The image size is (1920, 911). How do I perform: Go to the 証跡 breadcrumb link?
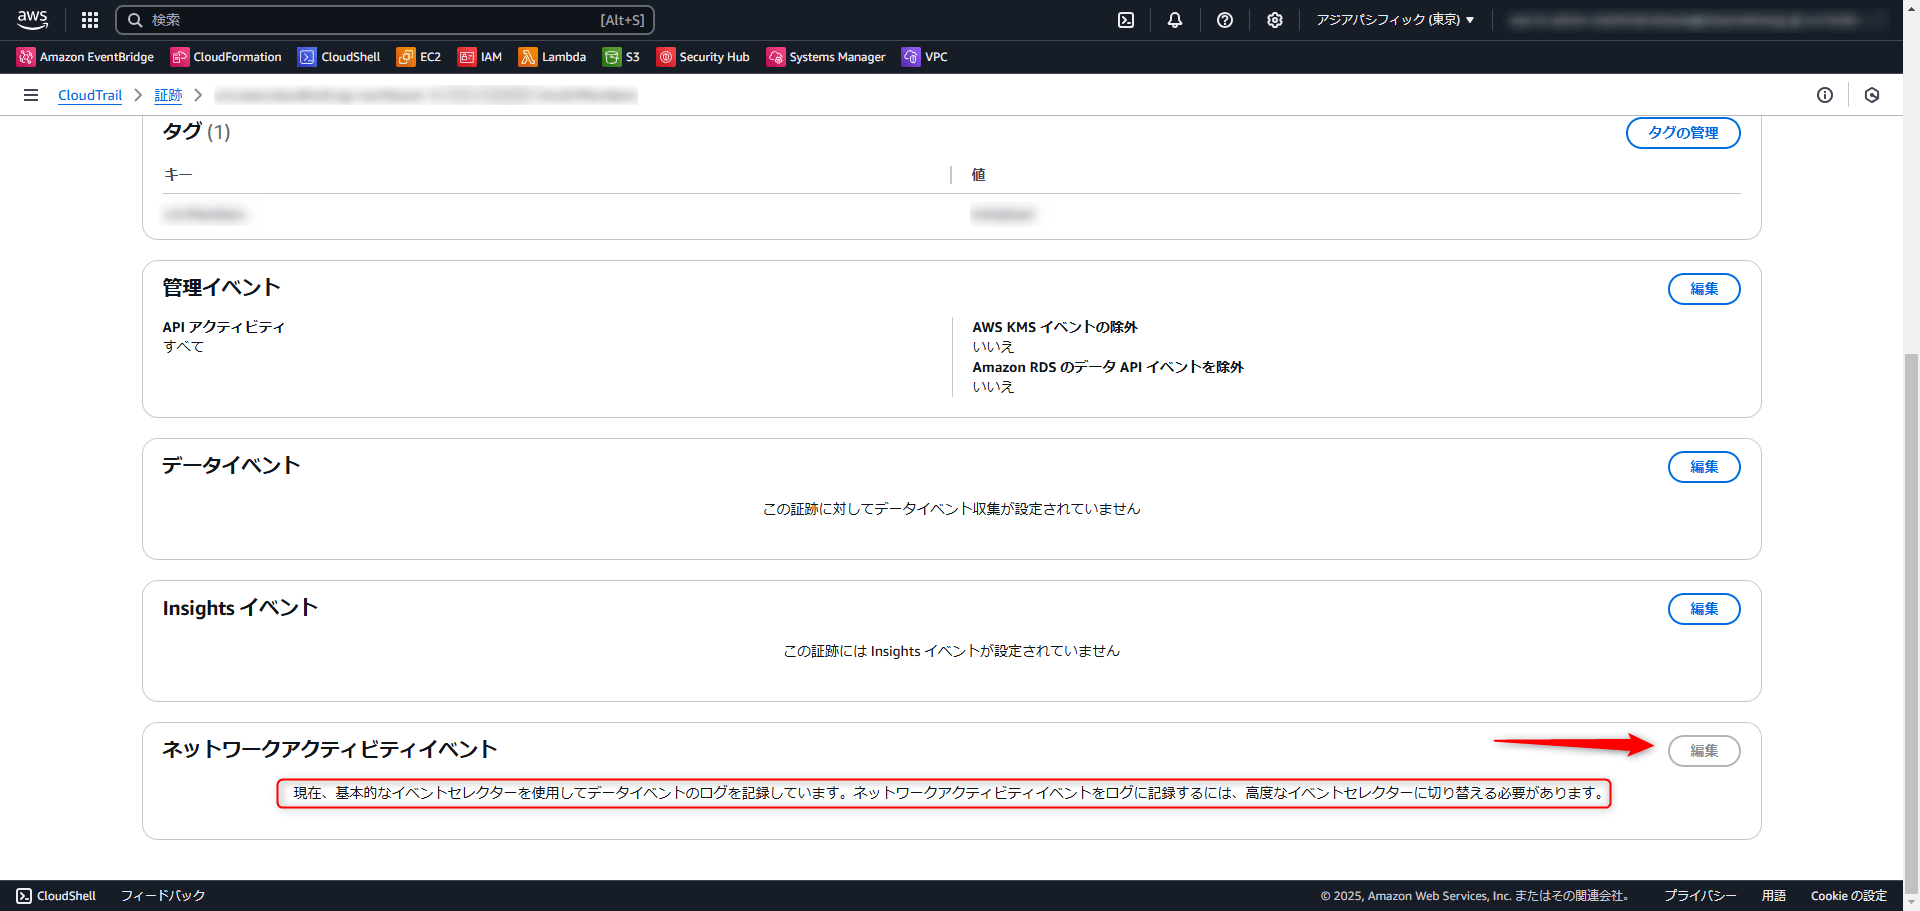(x=168, y=95)
